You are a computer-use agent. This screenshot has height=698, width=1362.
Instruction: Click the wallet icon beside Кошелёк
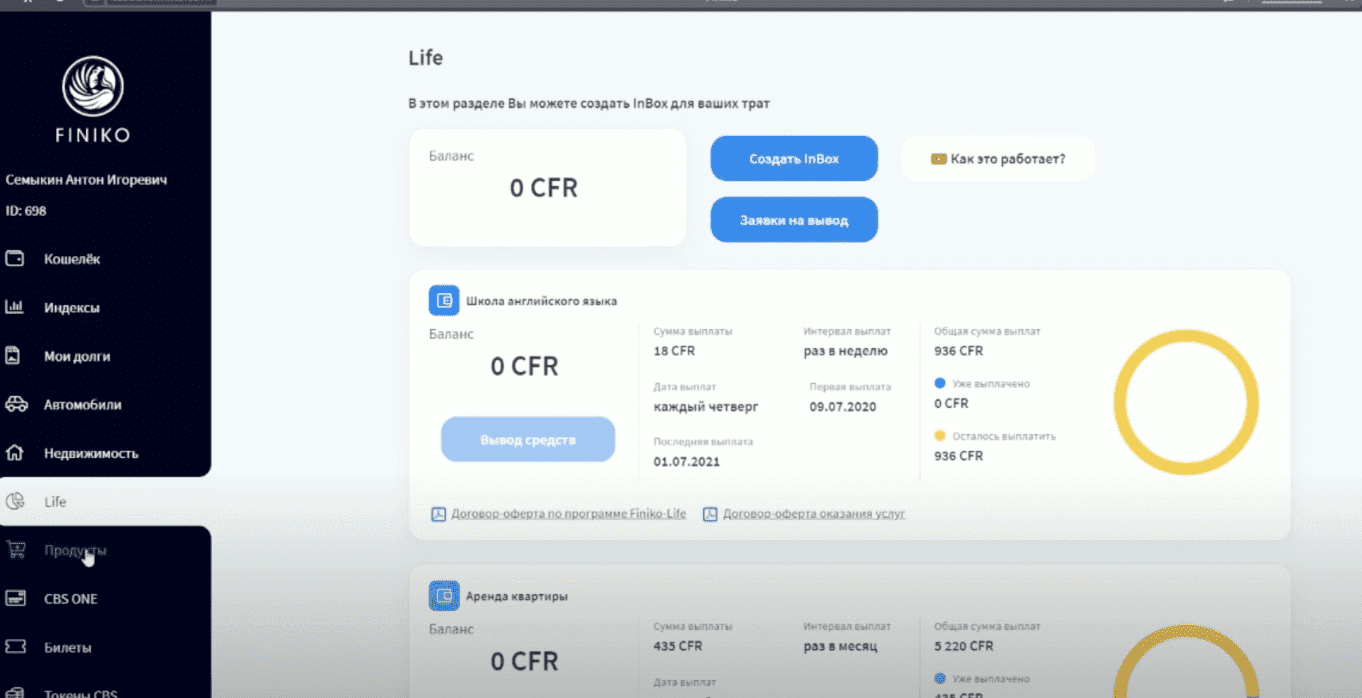tap(15, 259)
